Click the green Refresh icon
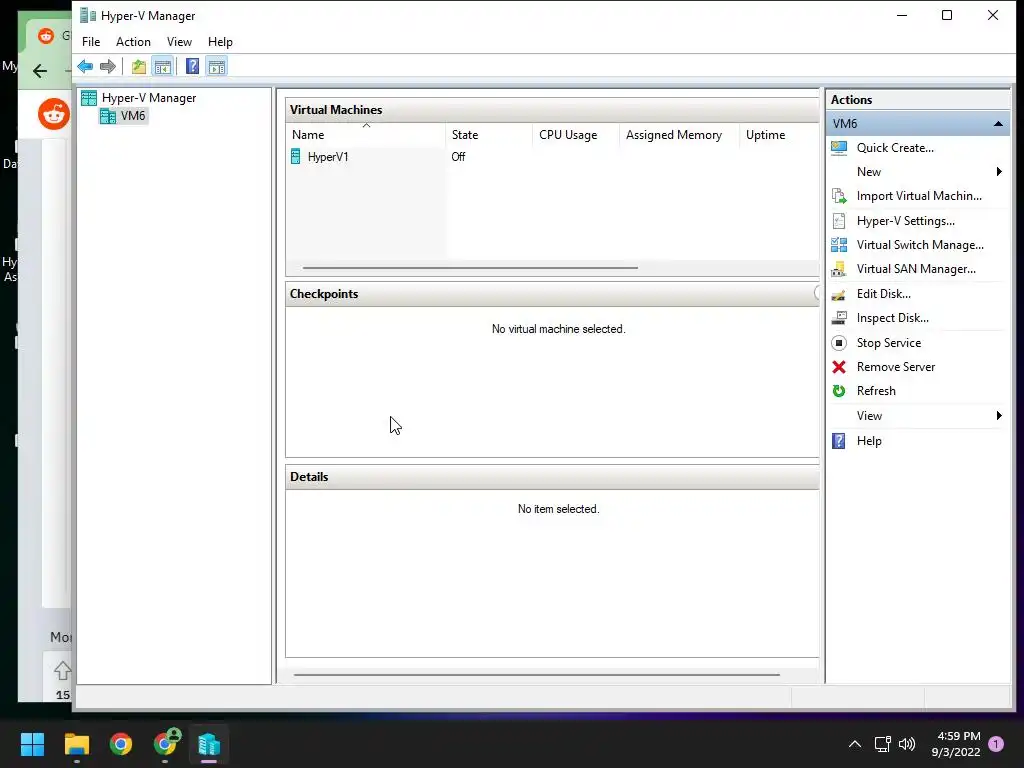Image resolution: width=1024 pixels, height=768 pixels. (839, 391)
